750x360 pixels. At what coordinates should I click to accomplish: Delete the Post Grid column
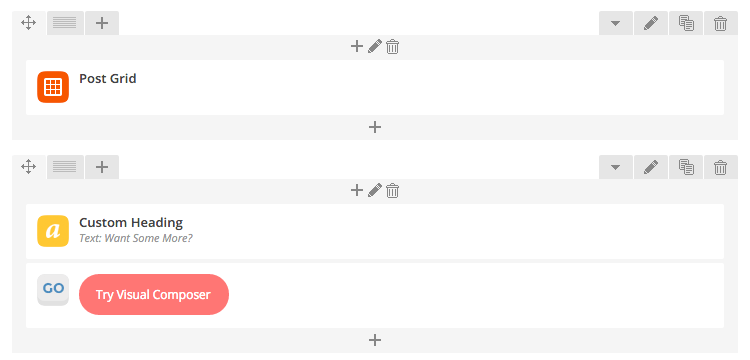[x=392, y=47]
